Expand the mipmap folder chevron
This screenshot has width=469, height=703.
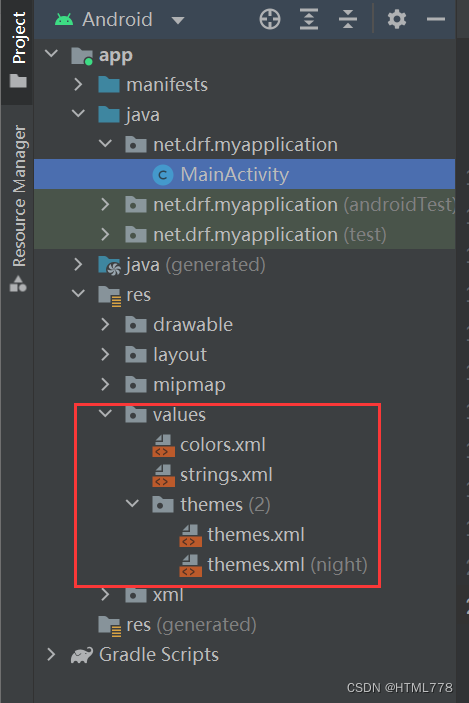105,385
